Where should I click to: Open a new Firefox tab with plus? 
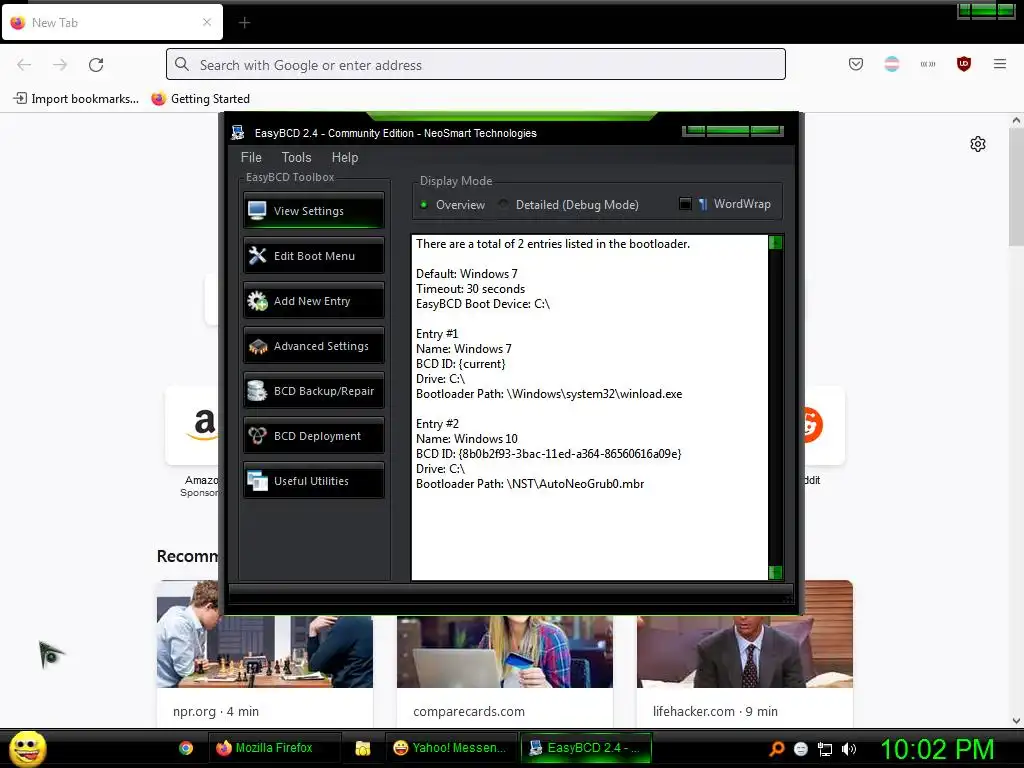[x=244, y=23]
